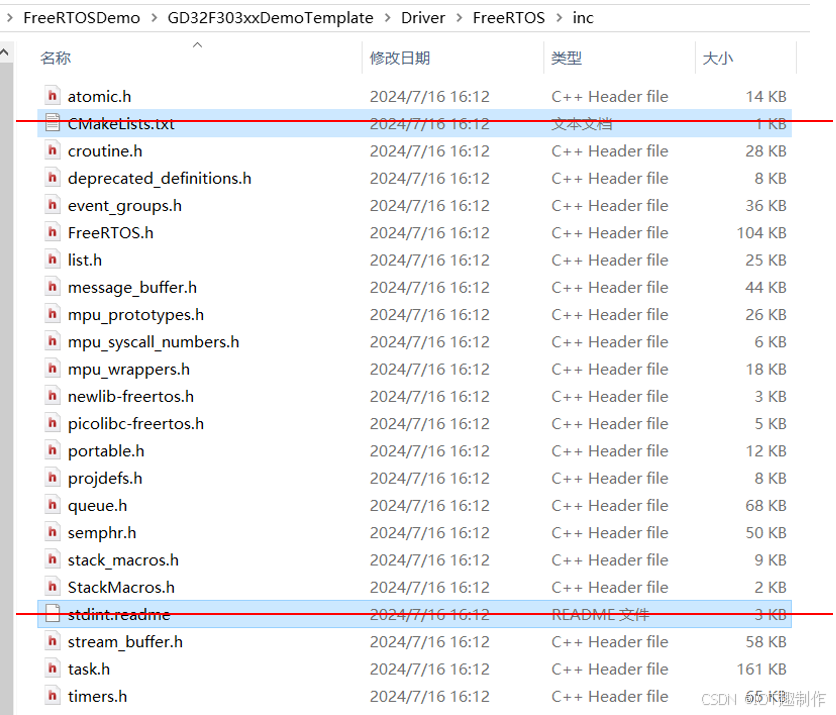836x715 pixels.
Task: Select the FreeRTOS.h file icon
Action: (x=52, y=232)
